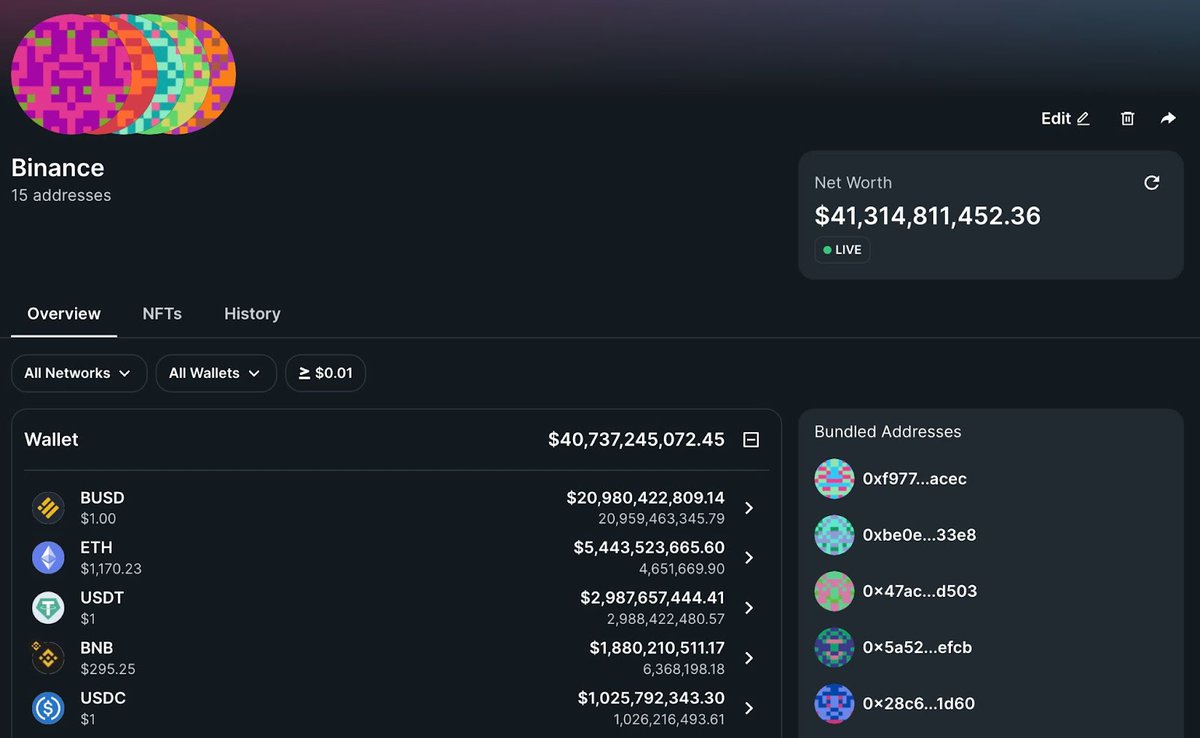
Task: Open bundled address 0xbe0e...33e8
Action: click(919, 535)
